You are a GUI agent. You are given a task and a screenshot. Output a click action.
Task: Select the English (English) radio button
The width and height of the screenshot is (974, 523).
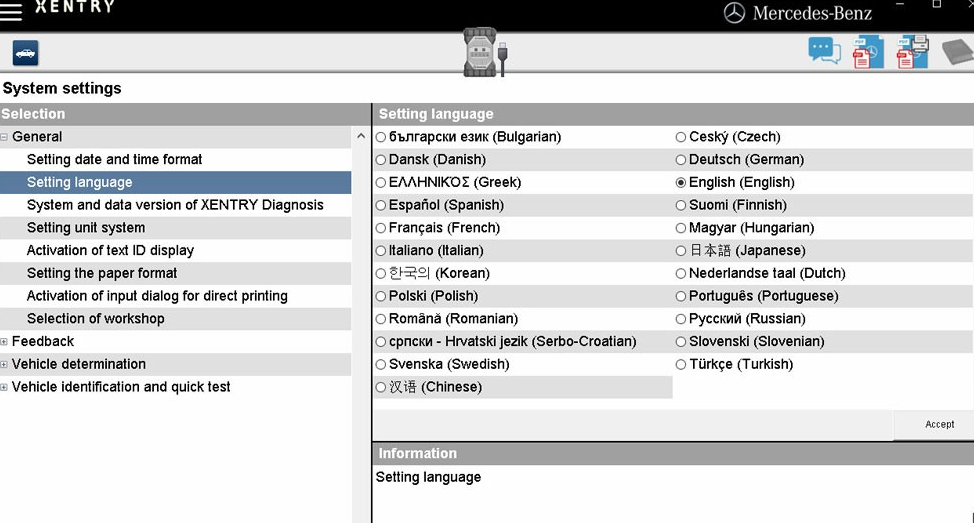coord(681,183)
